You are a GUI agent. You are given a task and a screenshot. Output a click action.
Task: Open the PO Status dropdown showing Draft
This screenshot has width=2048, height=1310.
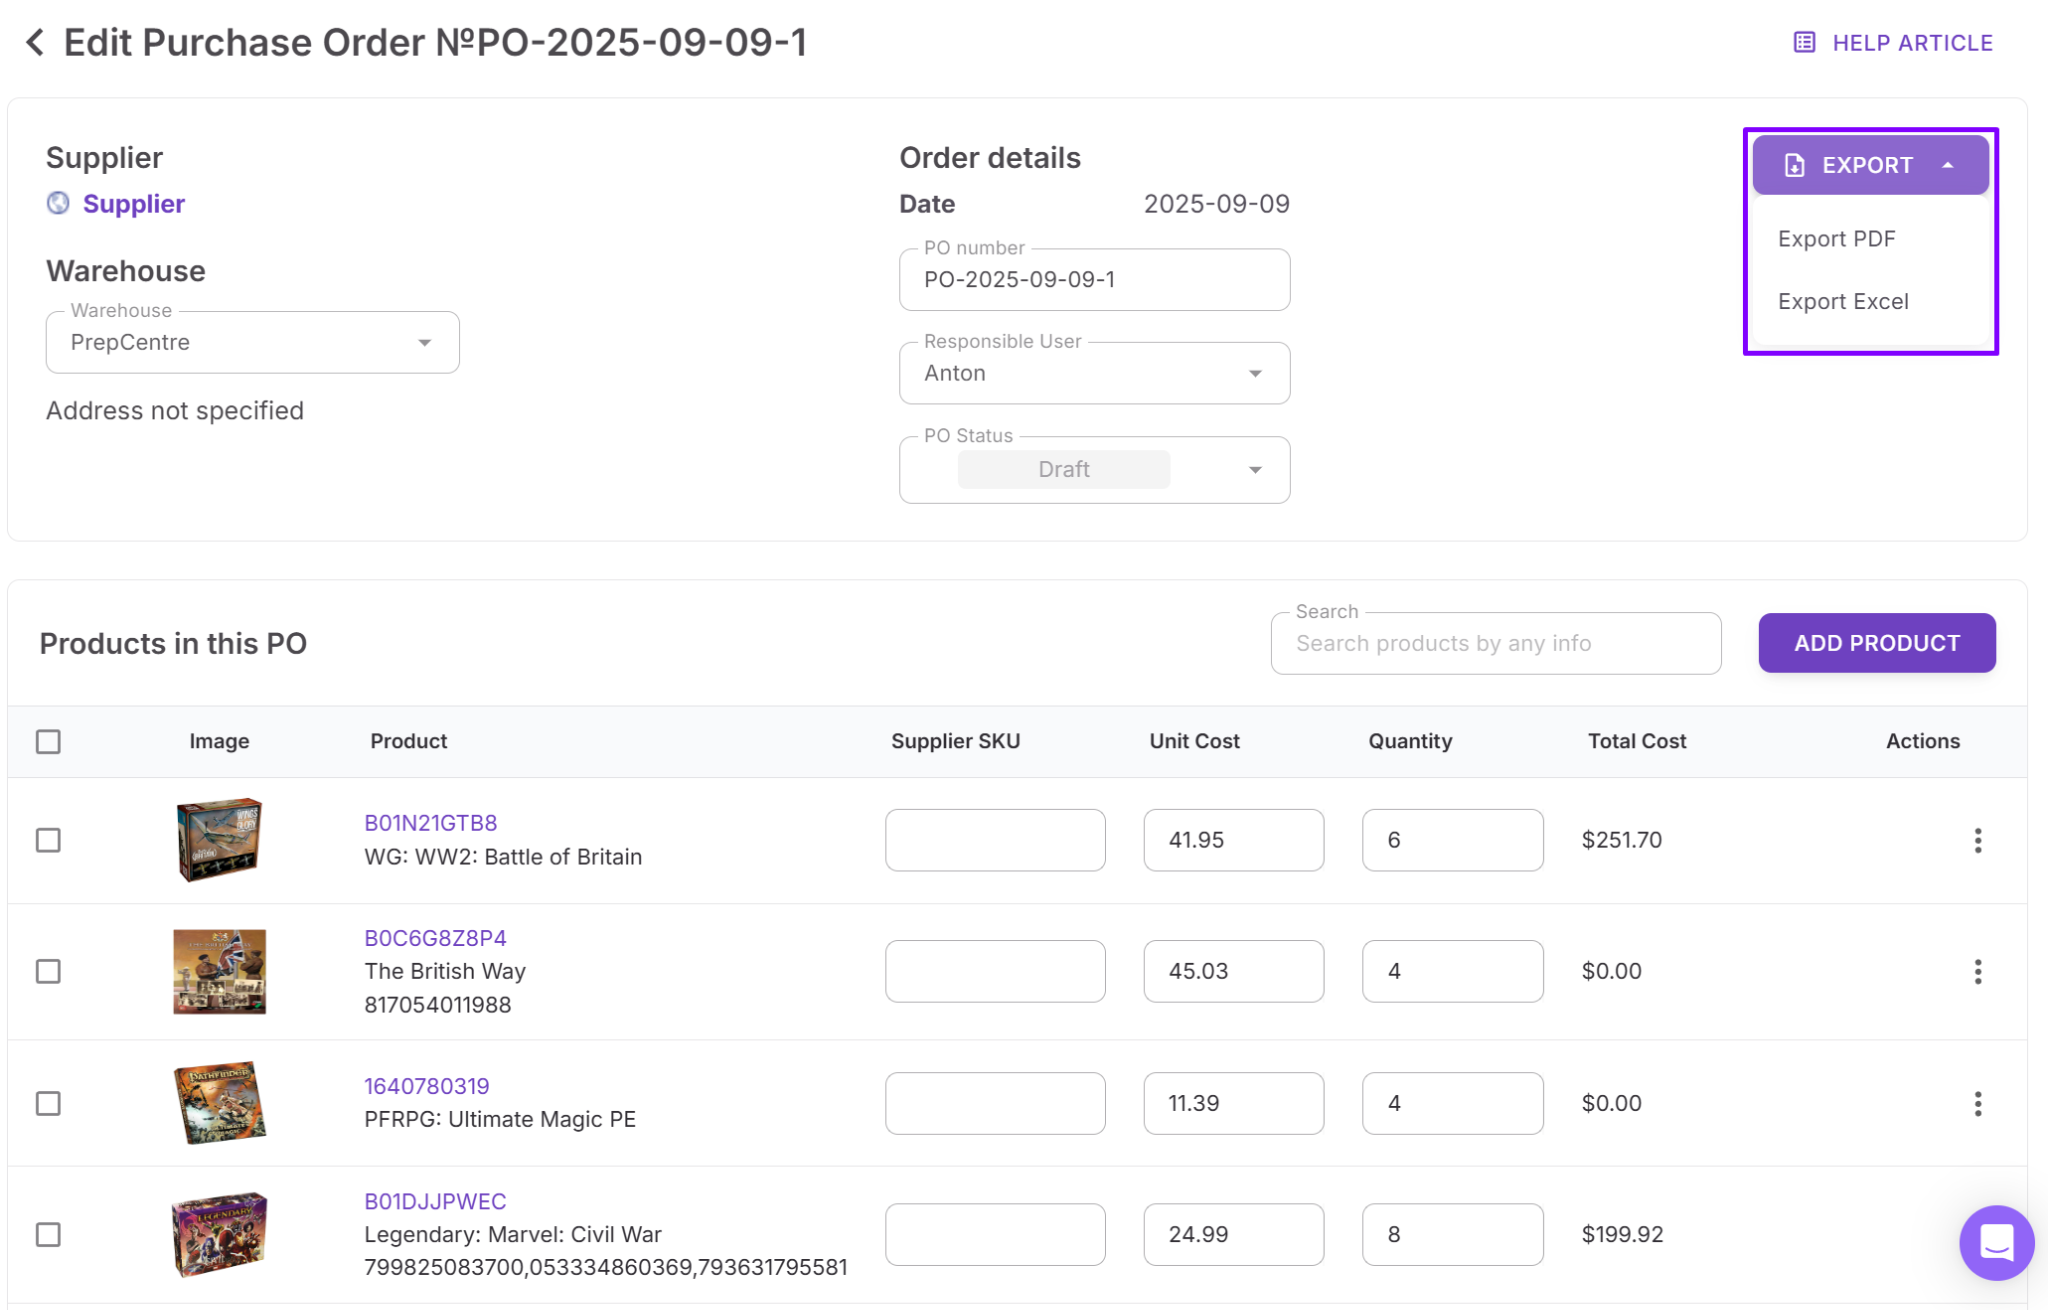click(1257, 469)
